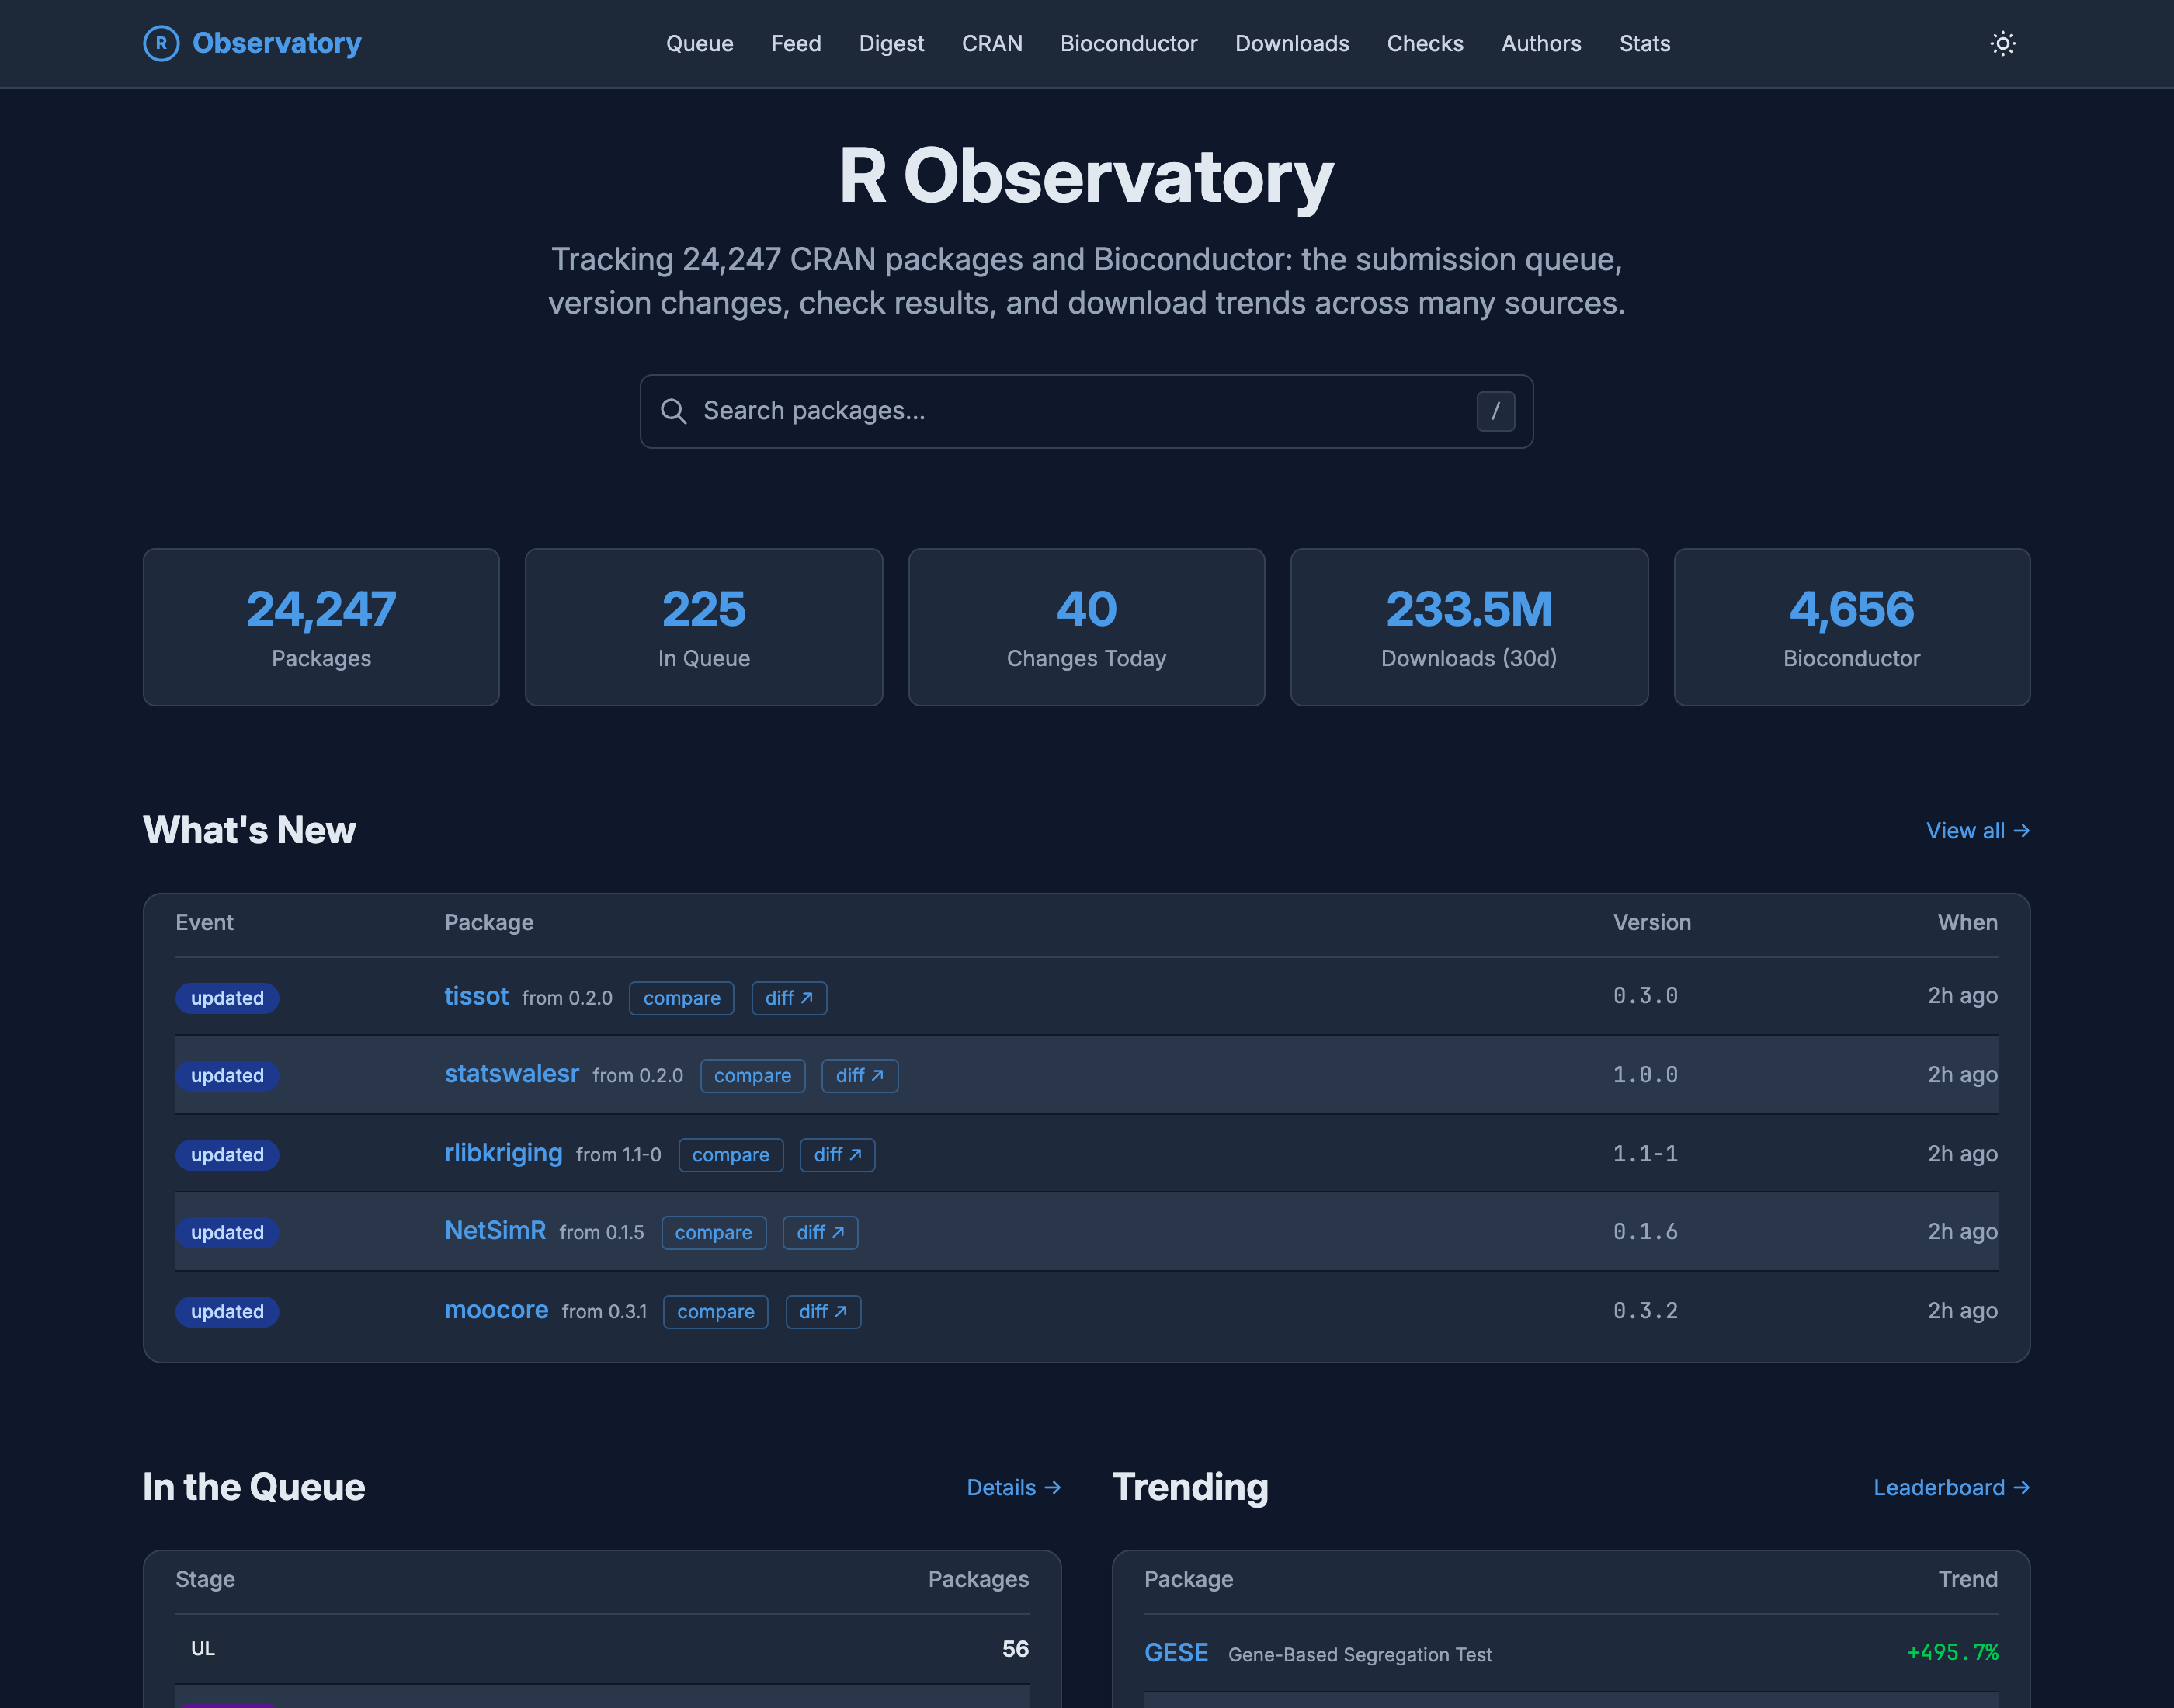The height and width of the screenshot is (1708, 2174).
Task: Click the UL queue stage row
Action: click(602, 1649)
